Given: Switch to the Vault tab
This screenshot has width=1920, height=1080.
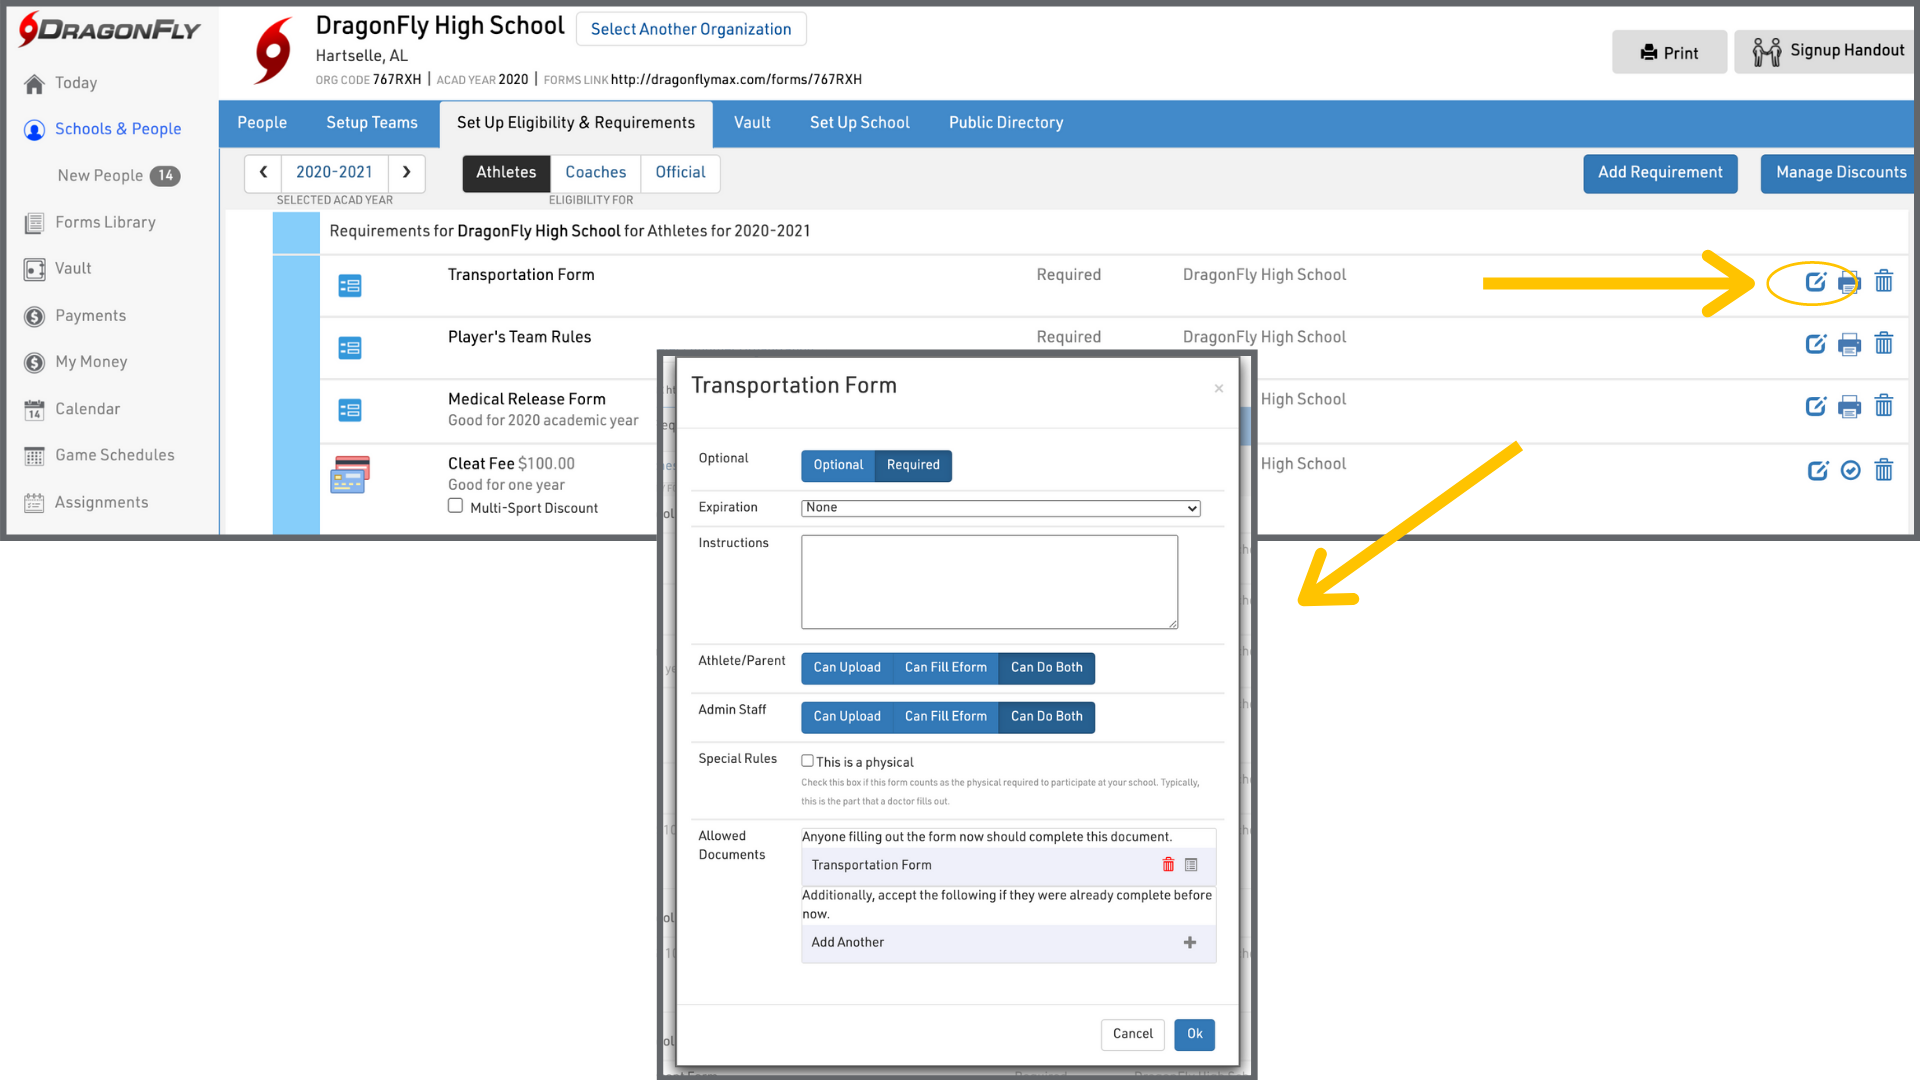Looking at the screenshot, I should (751, 123).
